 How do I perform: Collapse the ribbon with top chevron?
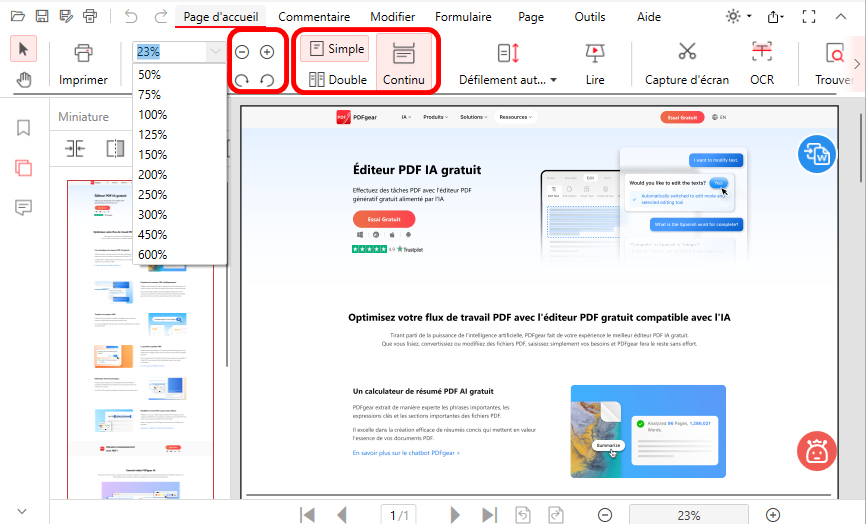tap(841, 17)
